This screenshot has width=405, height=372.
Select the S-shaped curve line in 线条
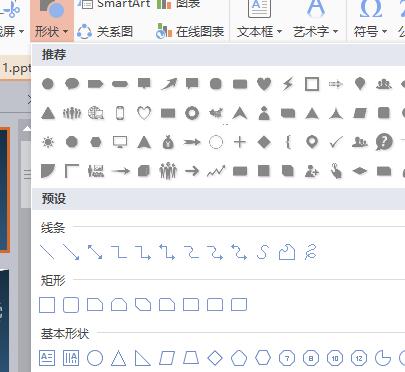coord(263,252)
